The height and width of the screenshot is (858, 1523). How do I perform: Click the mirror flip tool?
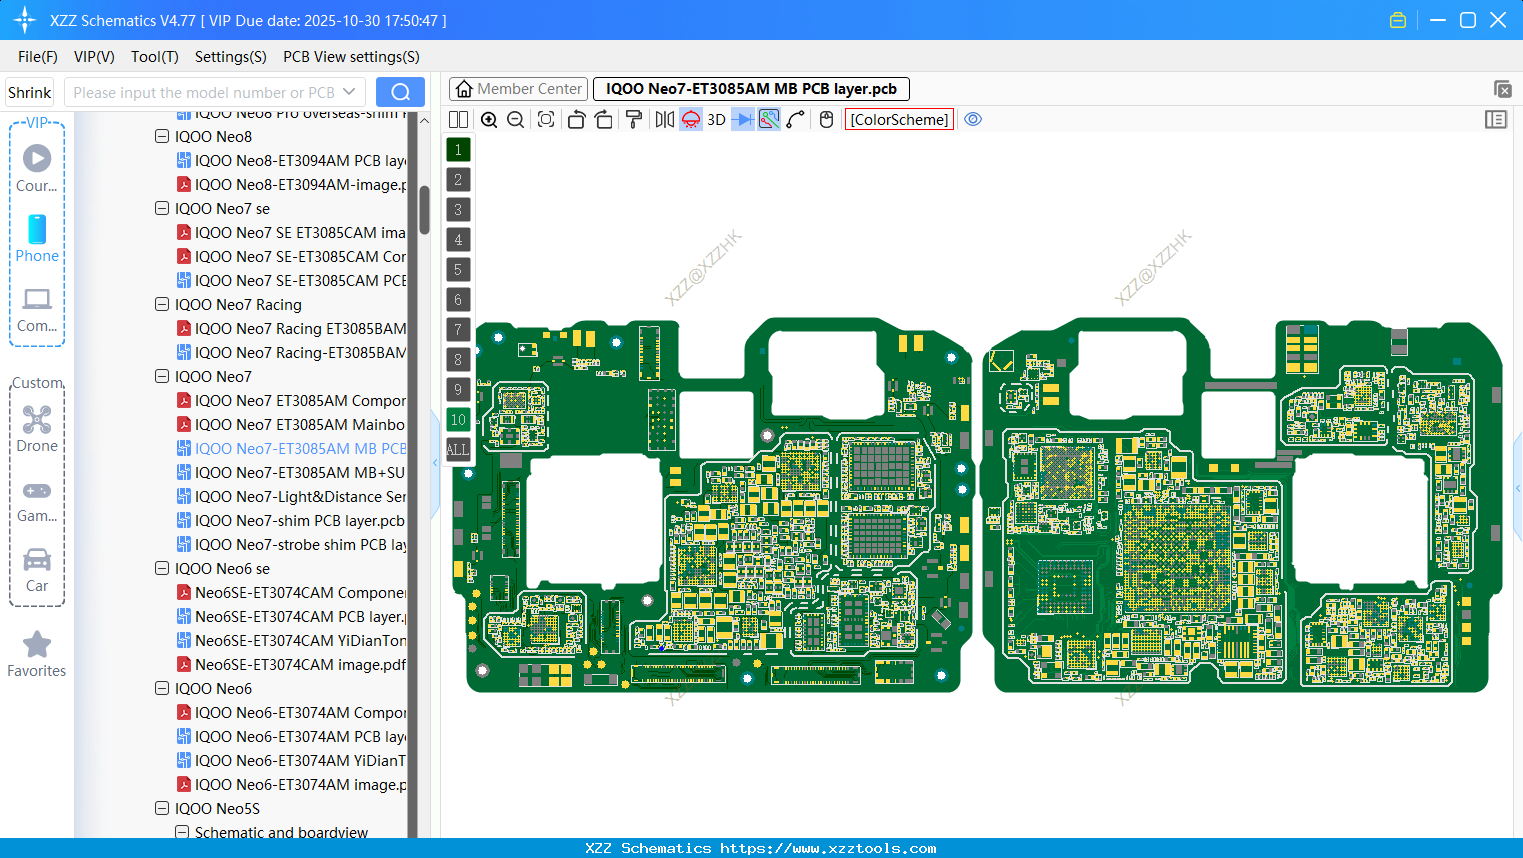click(x=663, y=119)
